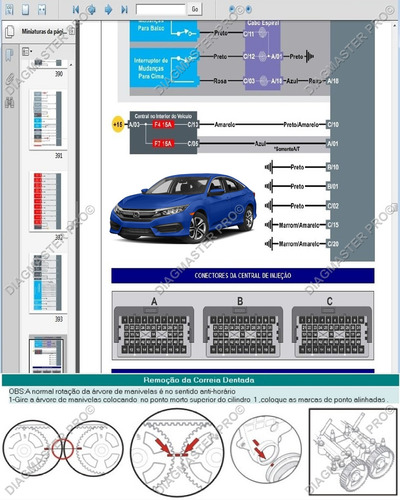400x500 pixels.
Task: Click the page thumbnails panel icon
Action: tap(10, 32)
